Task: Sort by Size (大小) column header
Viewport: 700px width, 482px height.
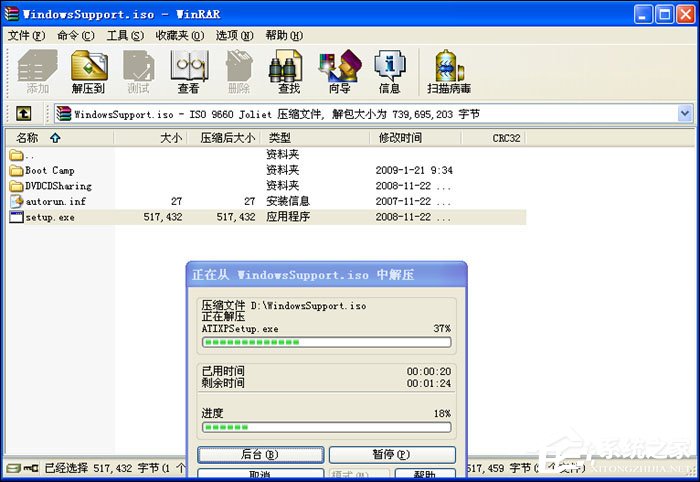Action: tap(151, 138)
